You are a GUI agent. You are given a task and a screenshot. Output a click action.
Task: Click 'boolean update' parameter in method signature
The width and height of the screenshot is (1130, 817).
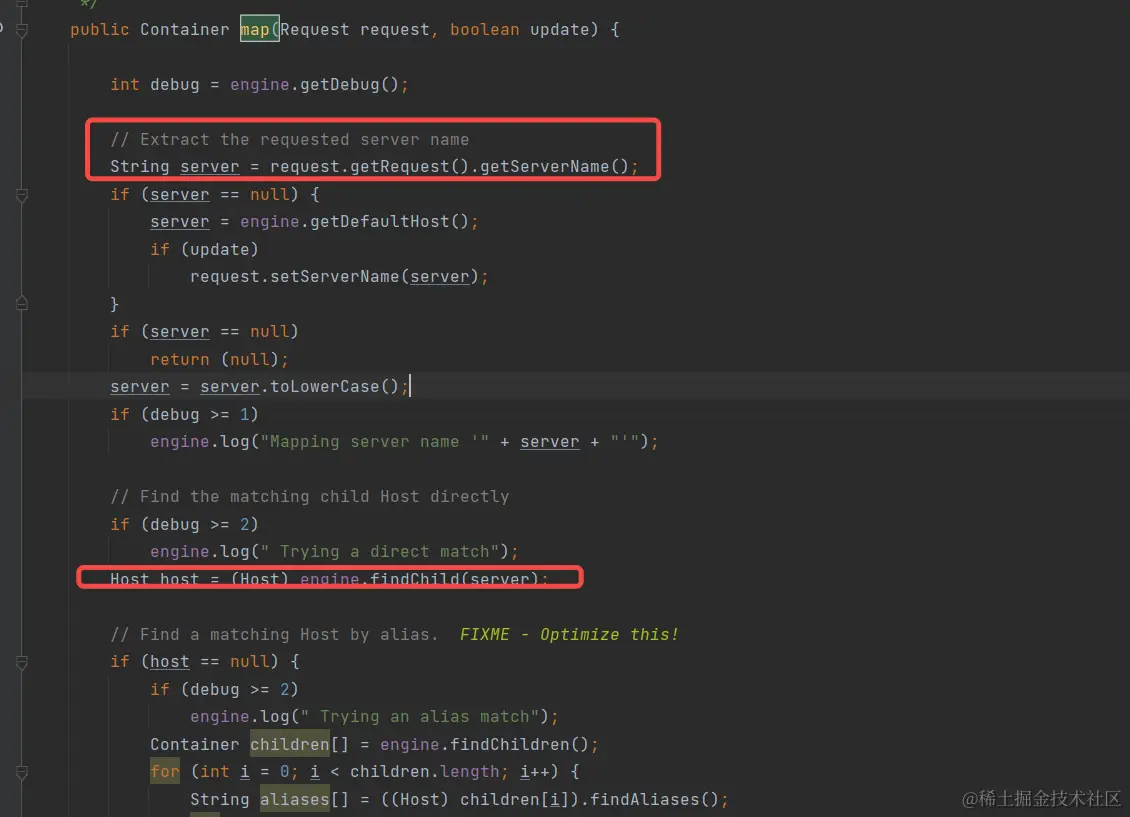[520, 30]
